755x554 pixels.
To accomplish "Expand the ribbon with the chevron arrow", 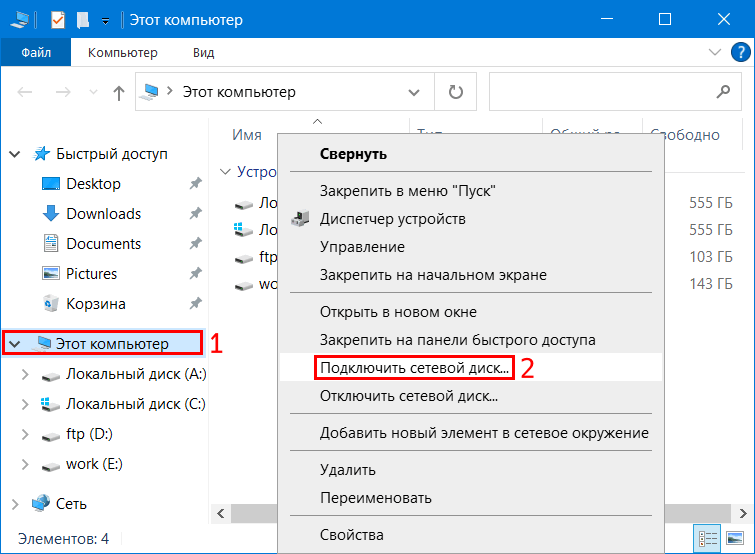I will point(714,52).
